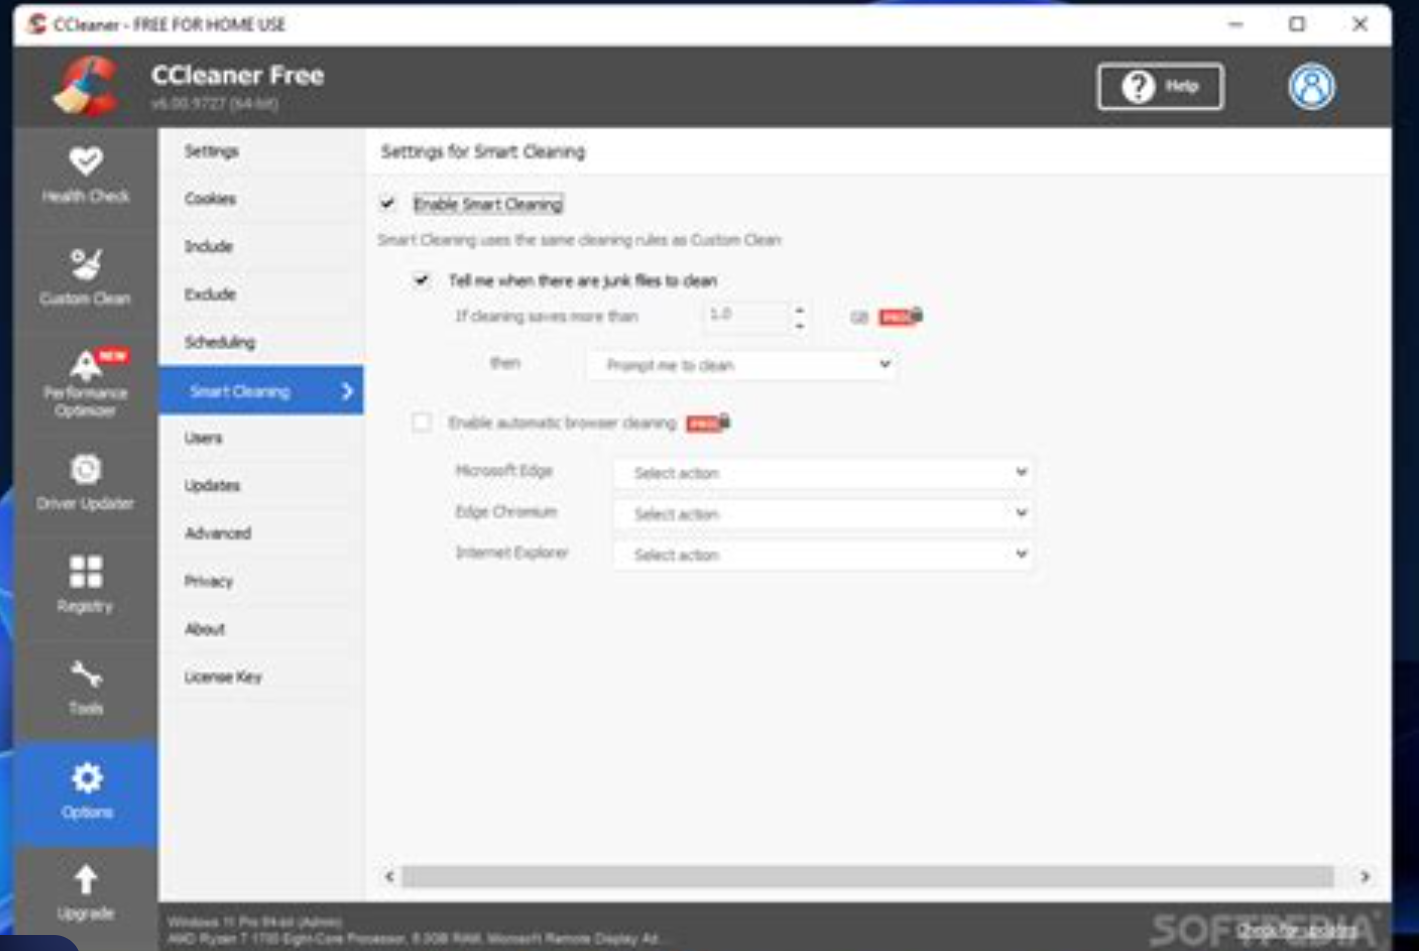Open the Health Check section

click(85, 176)
